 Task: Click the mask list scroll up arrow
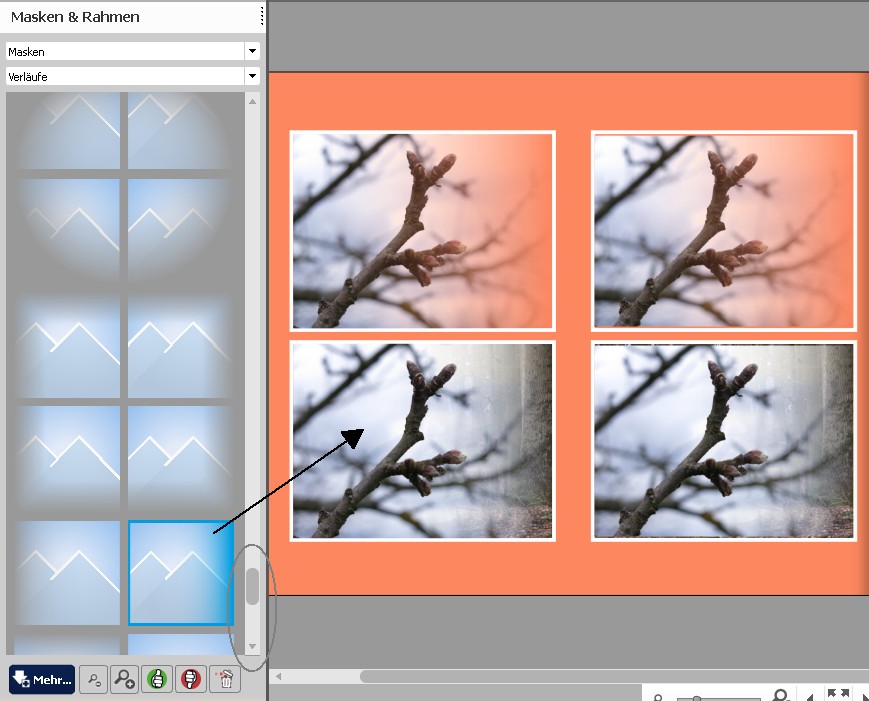click(x=252, y=101)
